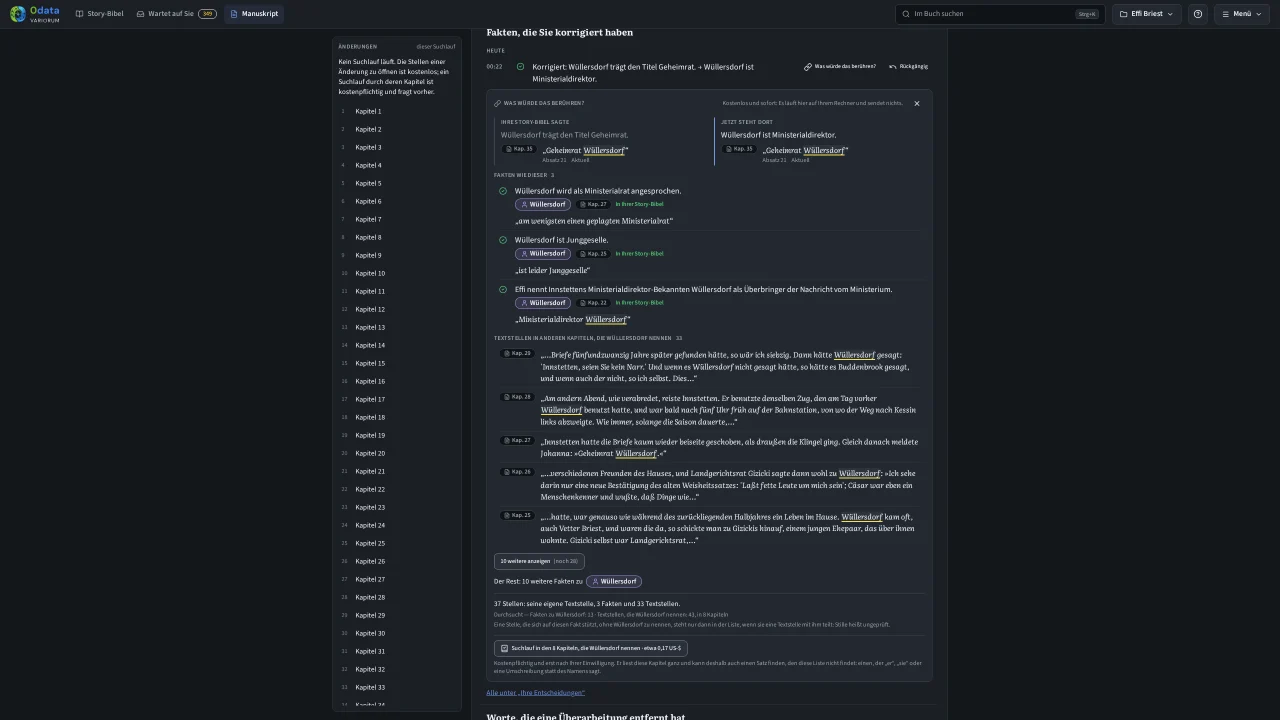The height and width of the screenshot is (720, 1280).
Task: Click Wüllersdorf tag under Ministerialrat fact
Action: 543,204
